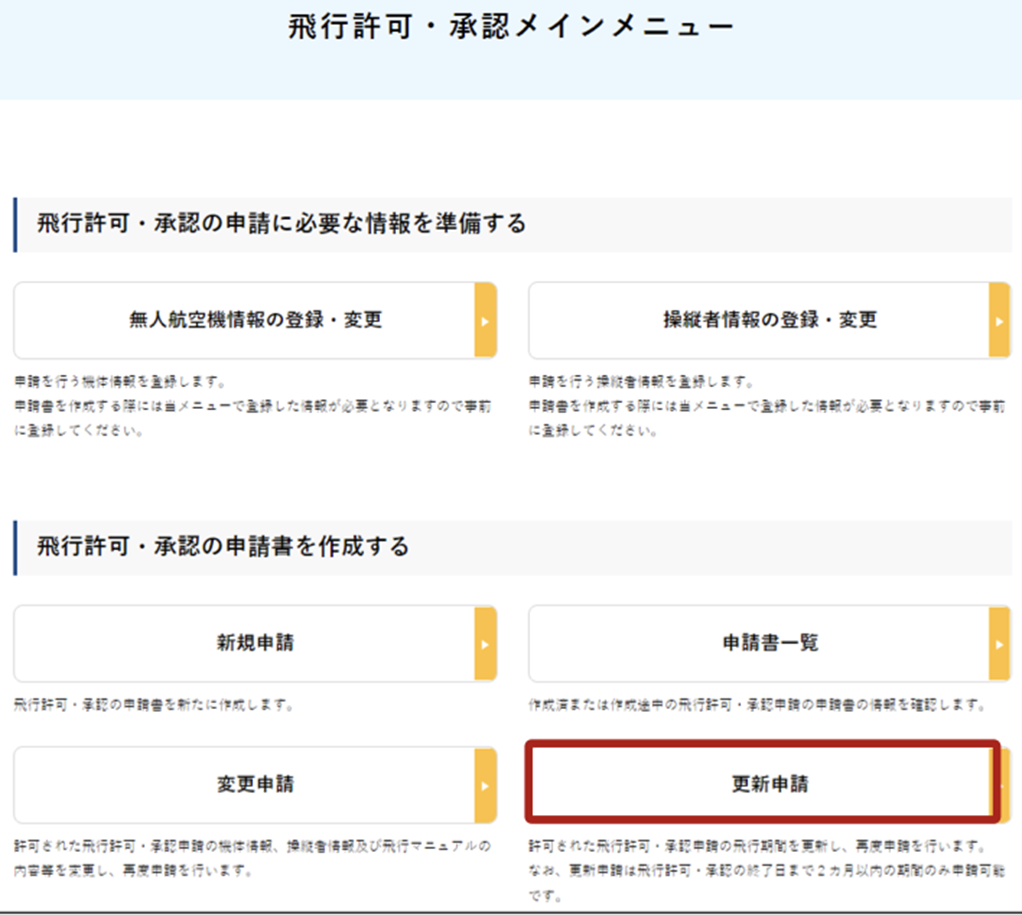The image size is (1022, 915).
Task: Click heading 飛行許可・承認の申請書を作成する
Action: pos(223,546)
